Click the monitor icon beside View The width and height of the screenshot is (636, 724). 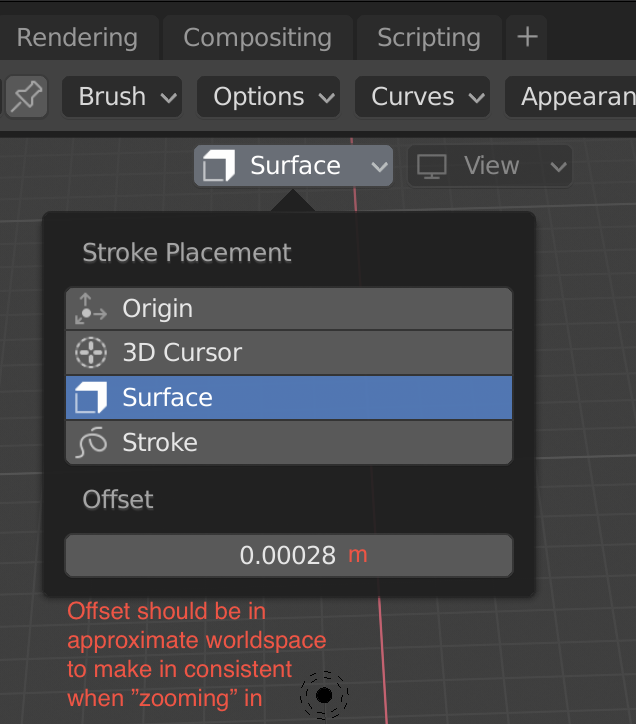tap(431, 166)
